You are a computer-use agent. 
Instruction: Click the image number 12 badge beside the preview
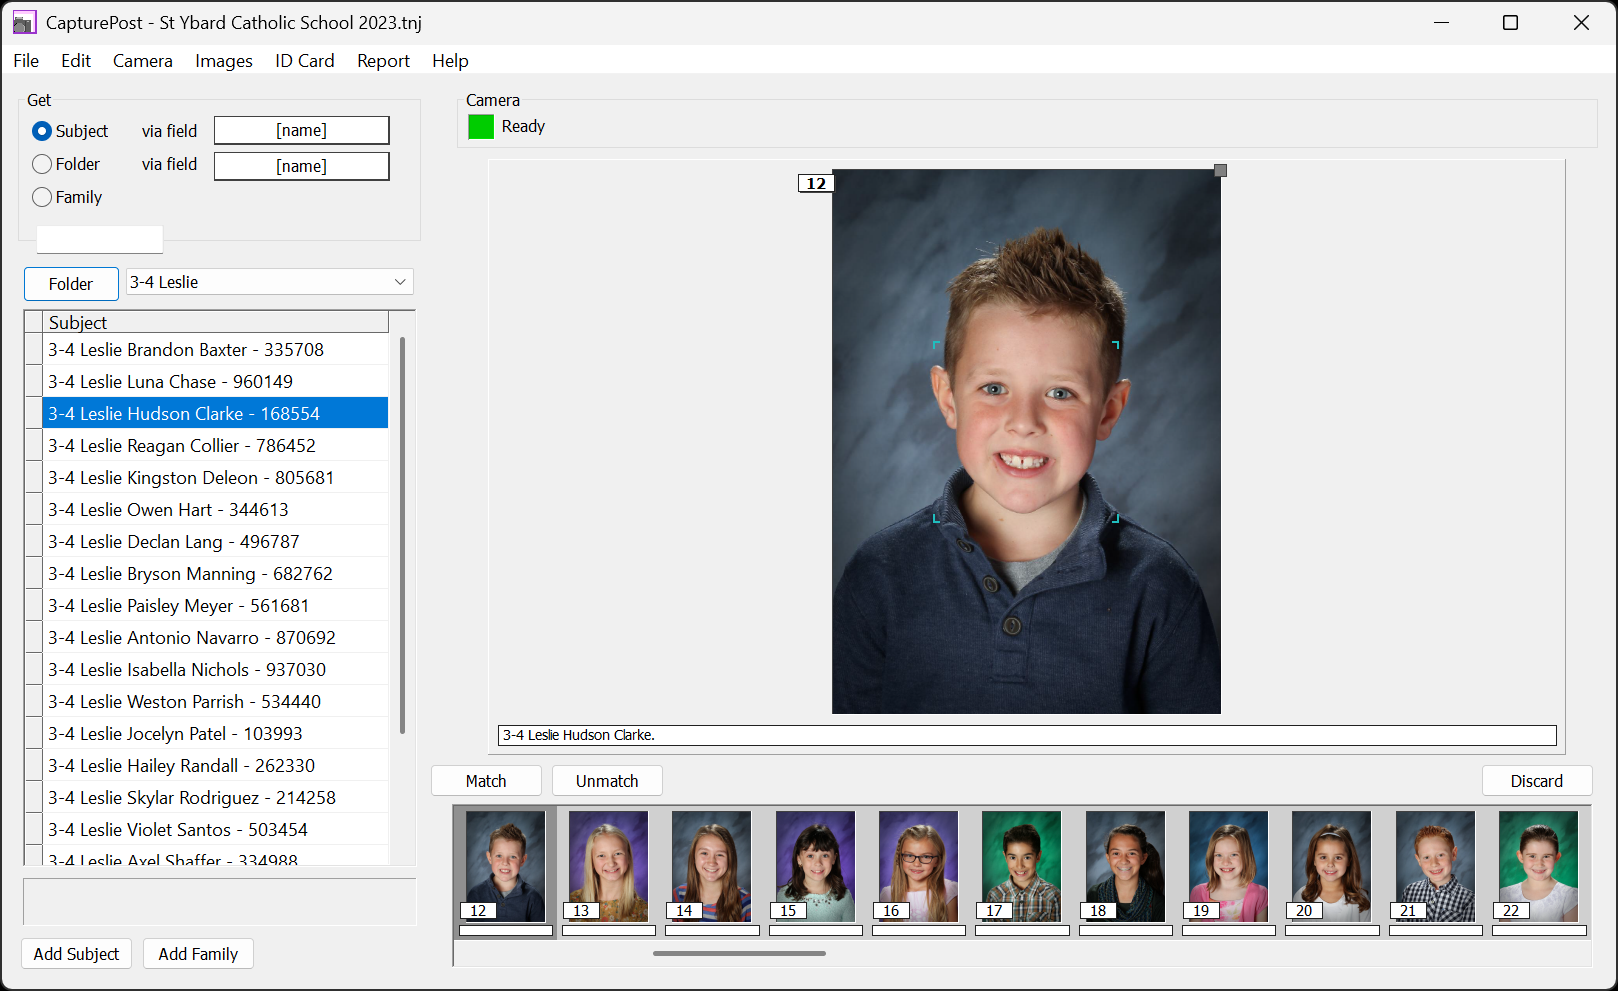[816, 183]
